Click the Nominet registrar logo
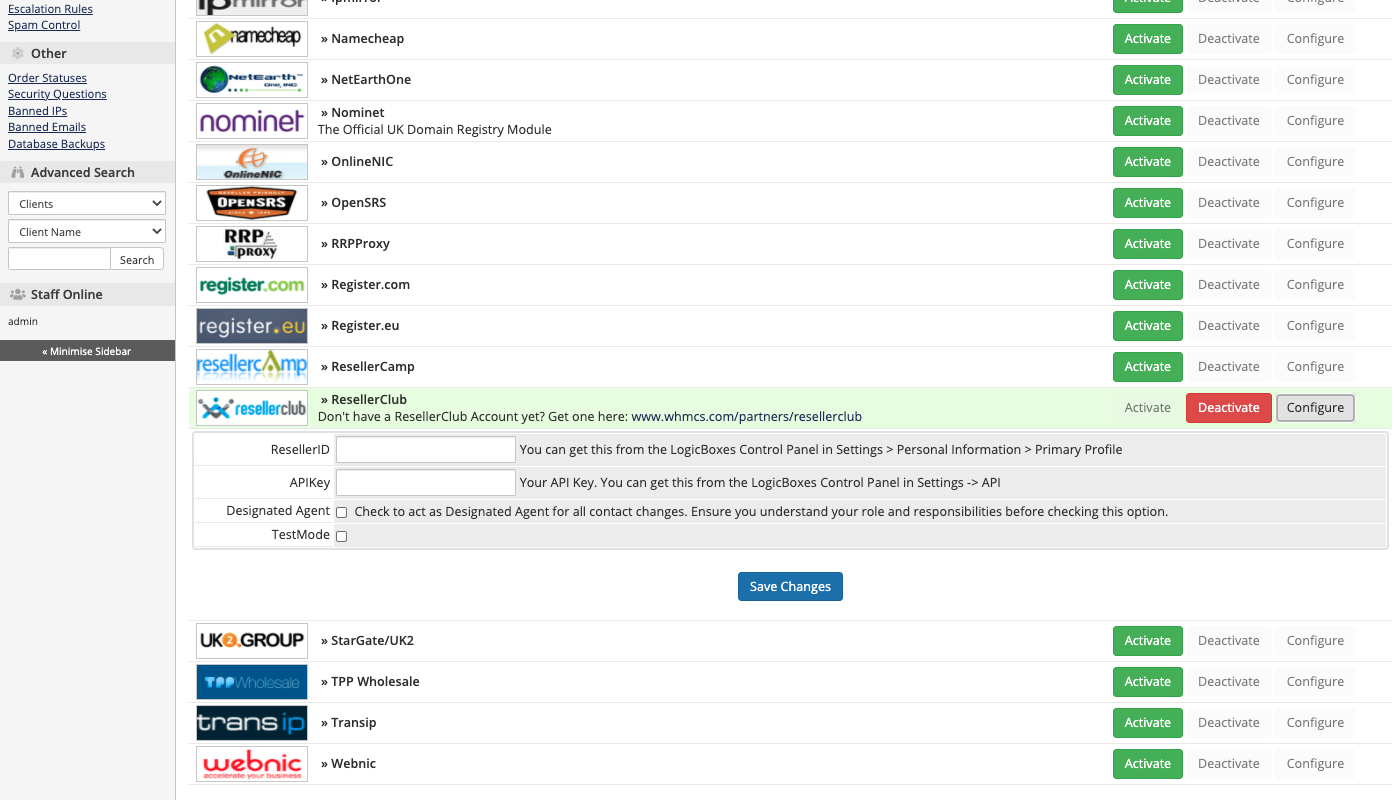1400x800 pixels. (x=251, y=121)
